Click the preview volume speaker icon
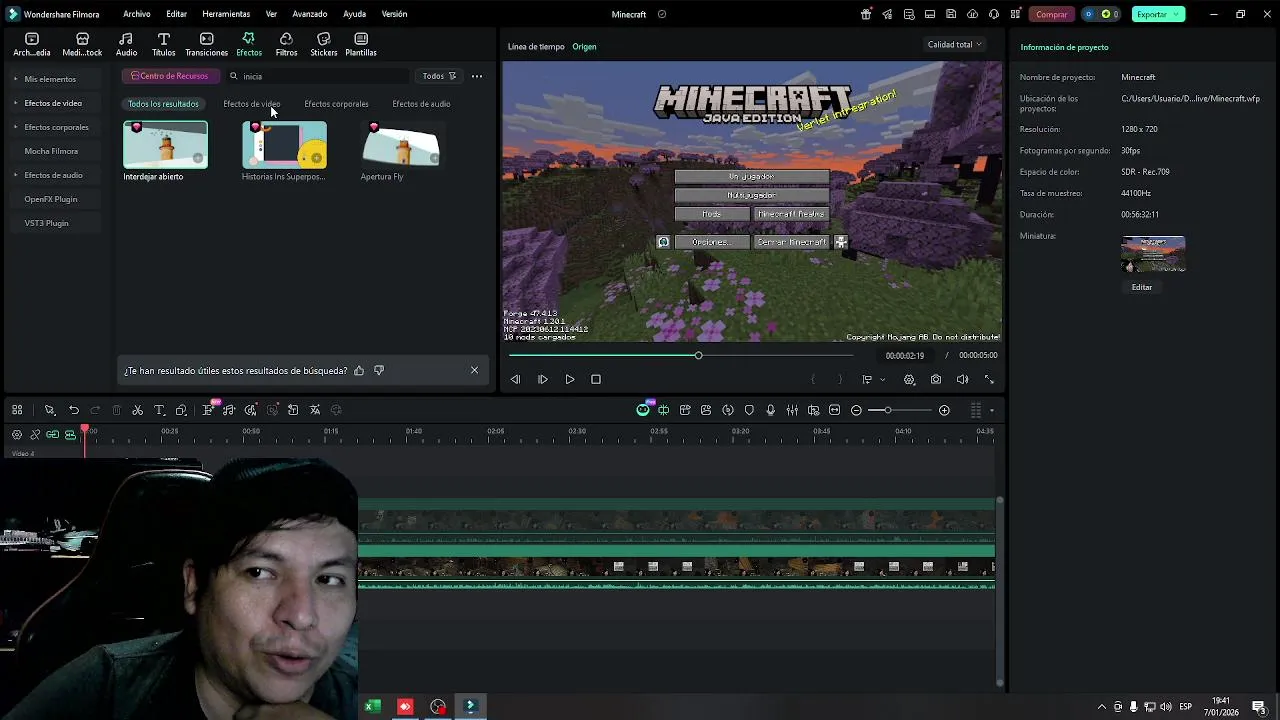The height and width of the screenshot is (720, 1280). [963, 380]
